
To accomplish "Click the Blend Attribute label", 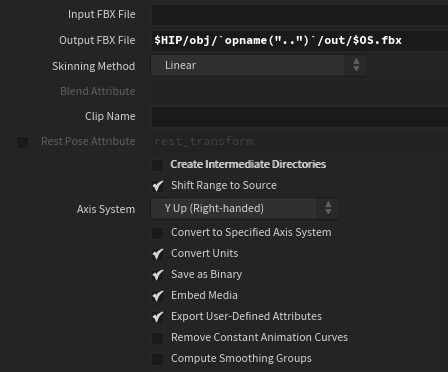I will point(97,91).
